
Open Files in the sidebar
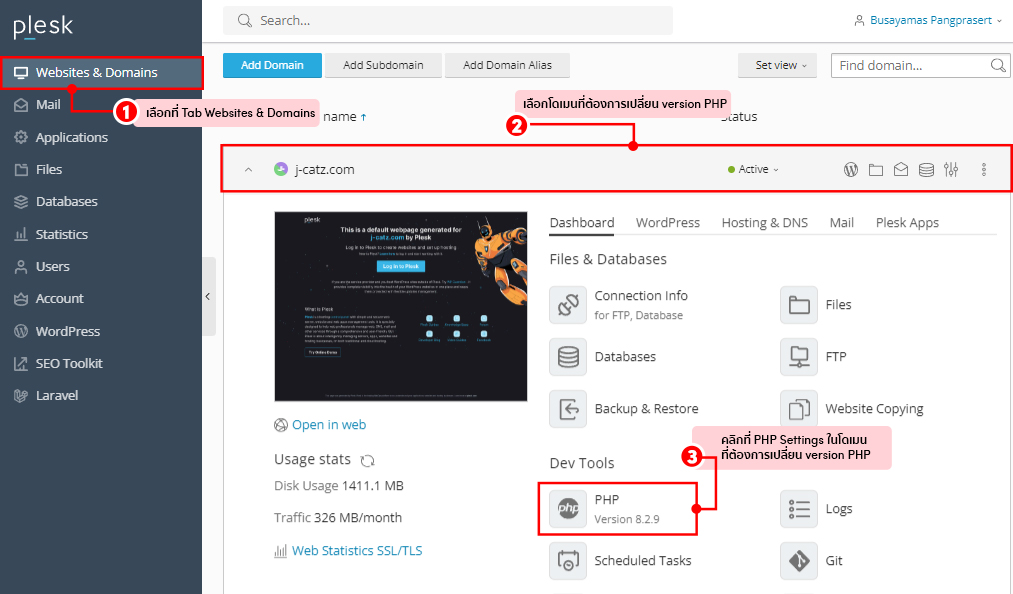point(38,169)
